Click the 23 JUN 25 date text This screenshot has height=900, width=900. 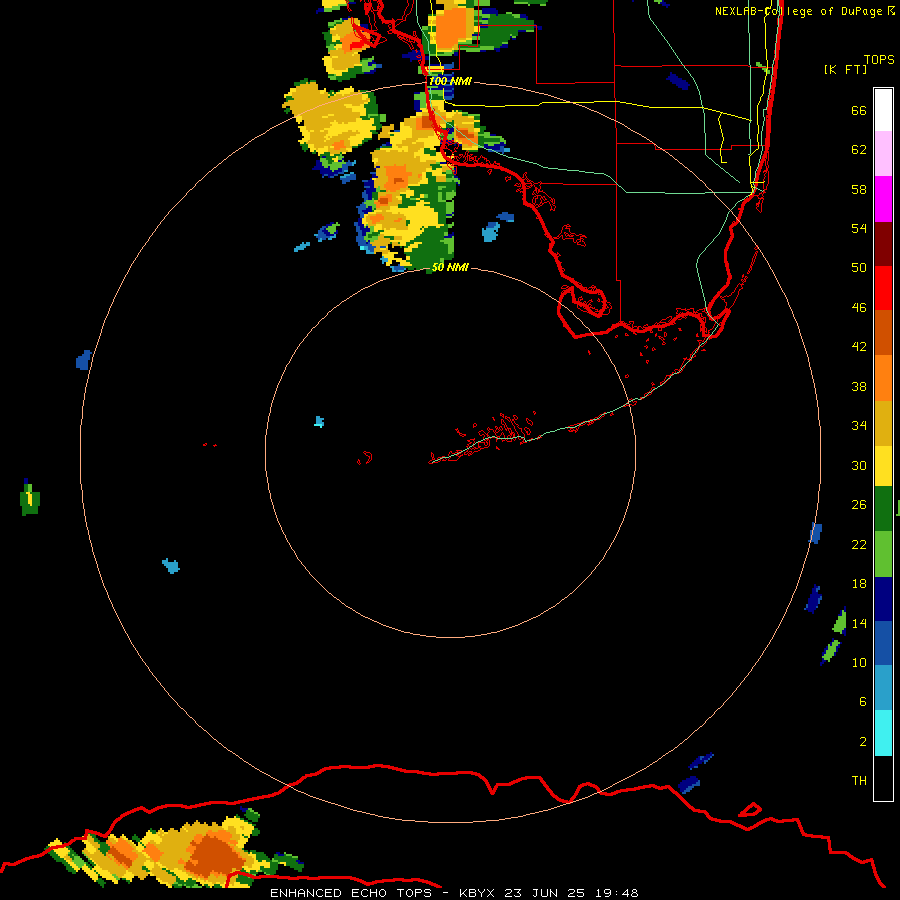click(544, 893)
